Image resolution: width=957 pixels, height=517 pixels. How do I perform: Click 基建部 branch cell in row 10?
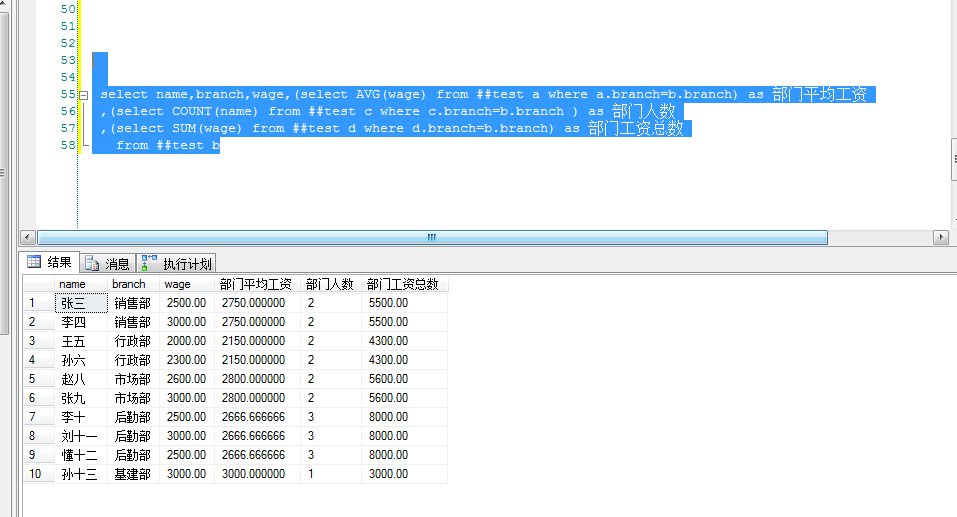[x=134, y=474]
